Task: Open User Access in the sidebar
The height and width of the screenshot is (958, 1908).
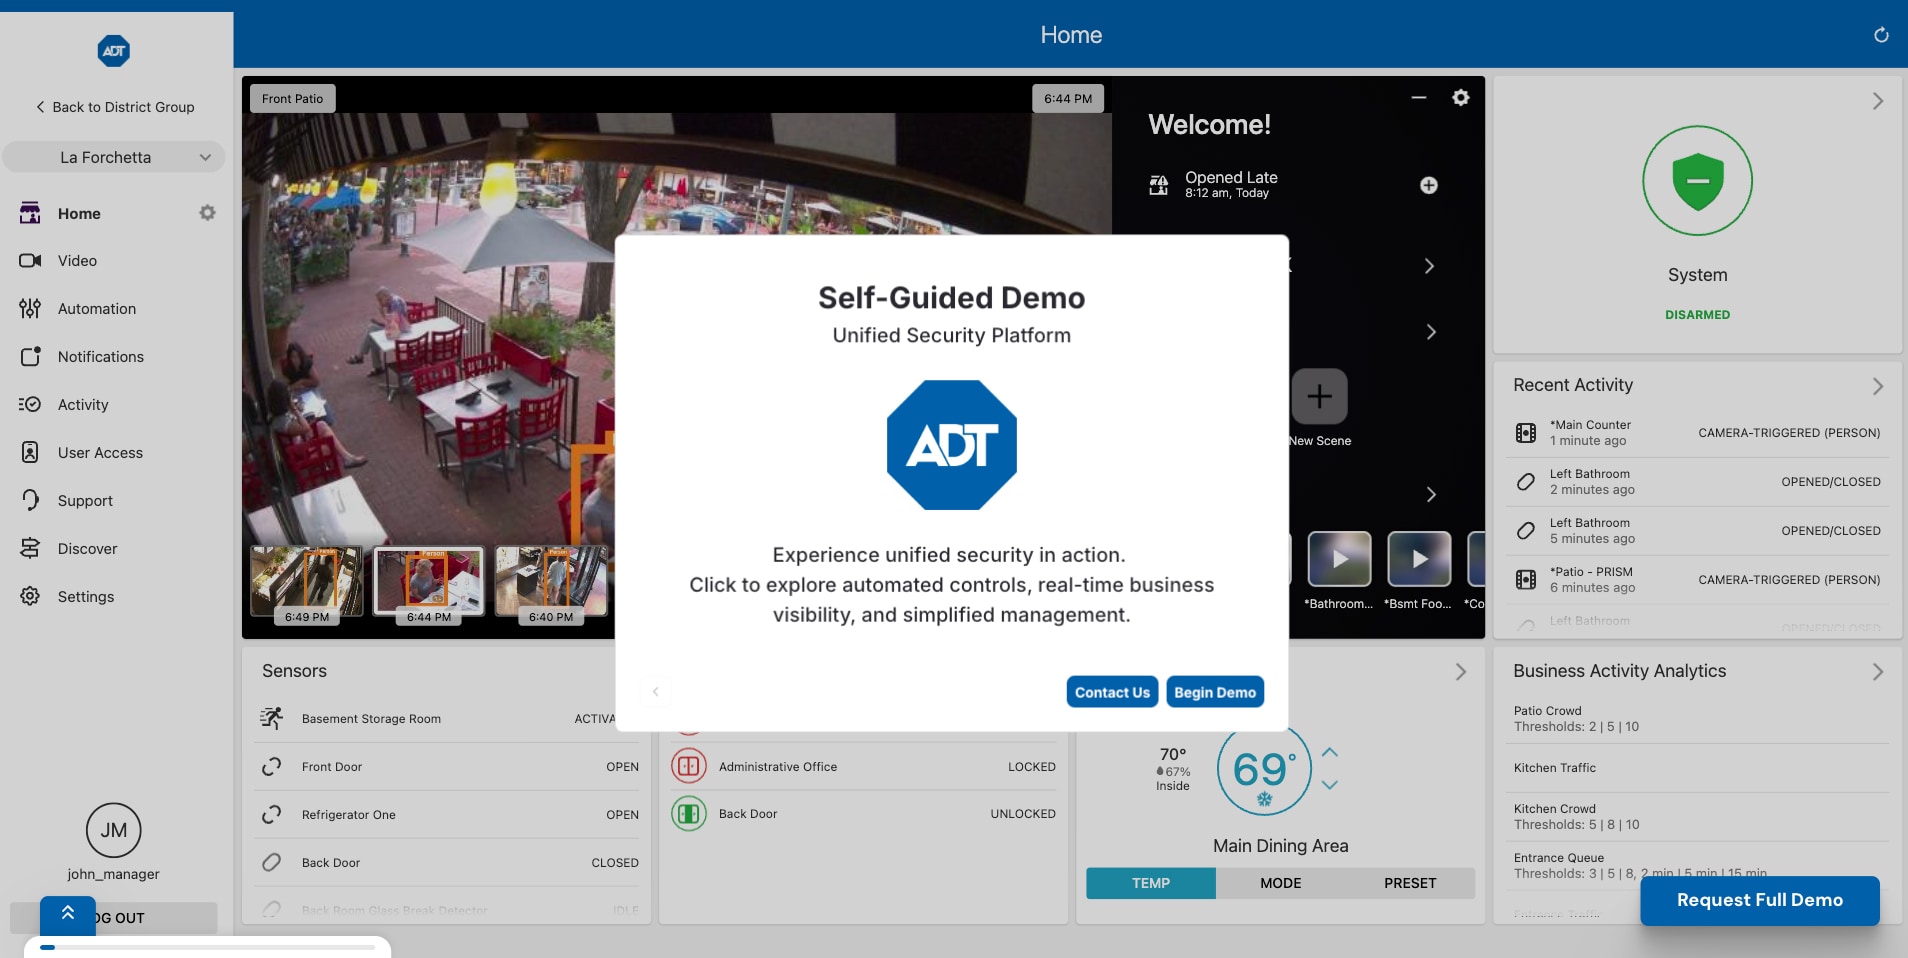Action: pos(100,453)
